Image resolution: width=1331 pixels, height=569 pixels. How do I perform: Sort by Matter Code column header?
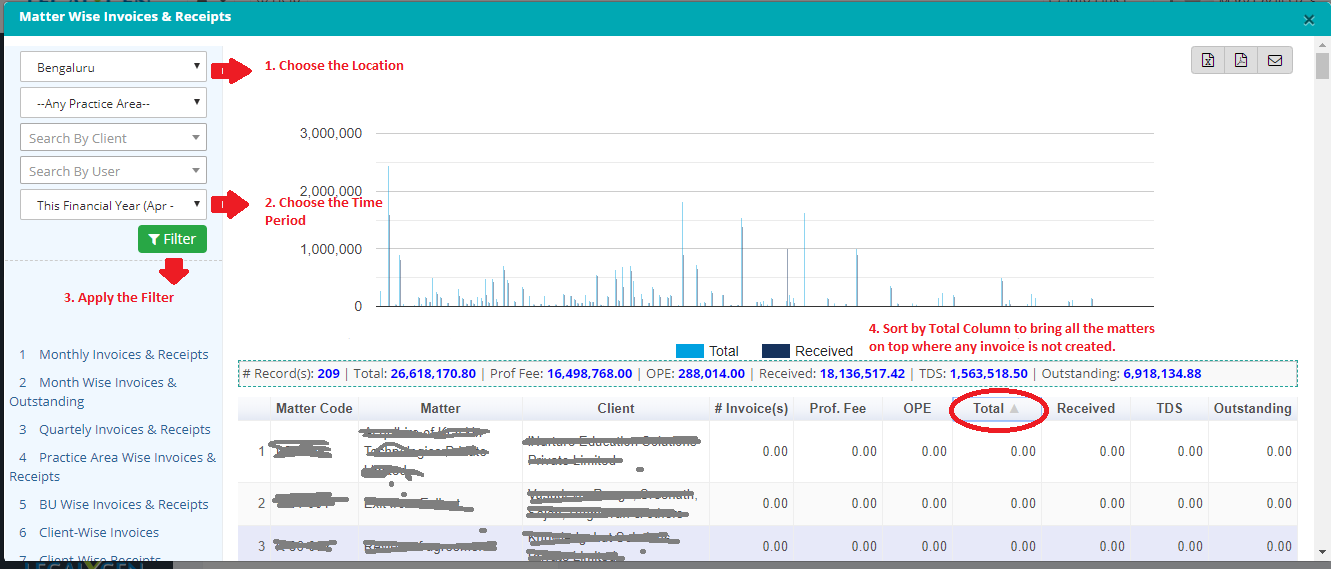[x=314, y=408]
